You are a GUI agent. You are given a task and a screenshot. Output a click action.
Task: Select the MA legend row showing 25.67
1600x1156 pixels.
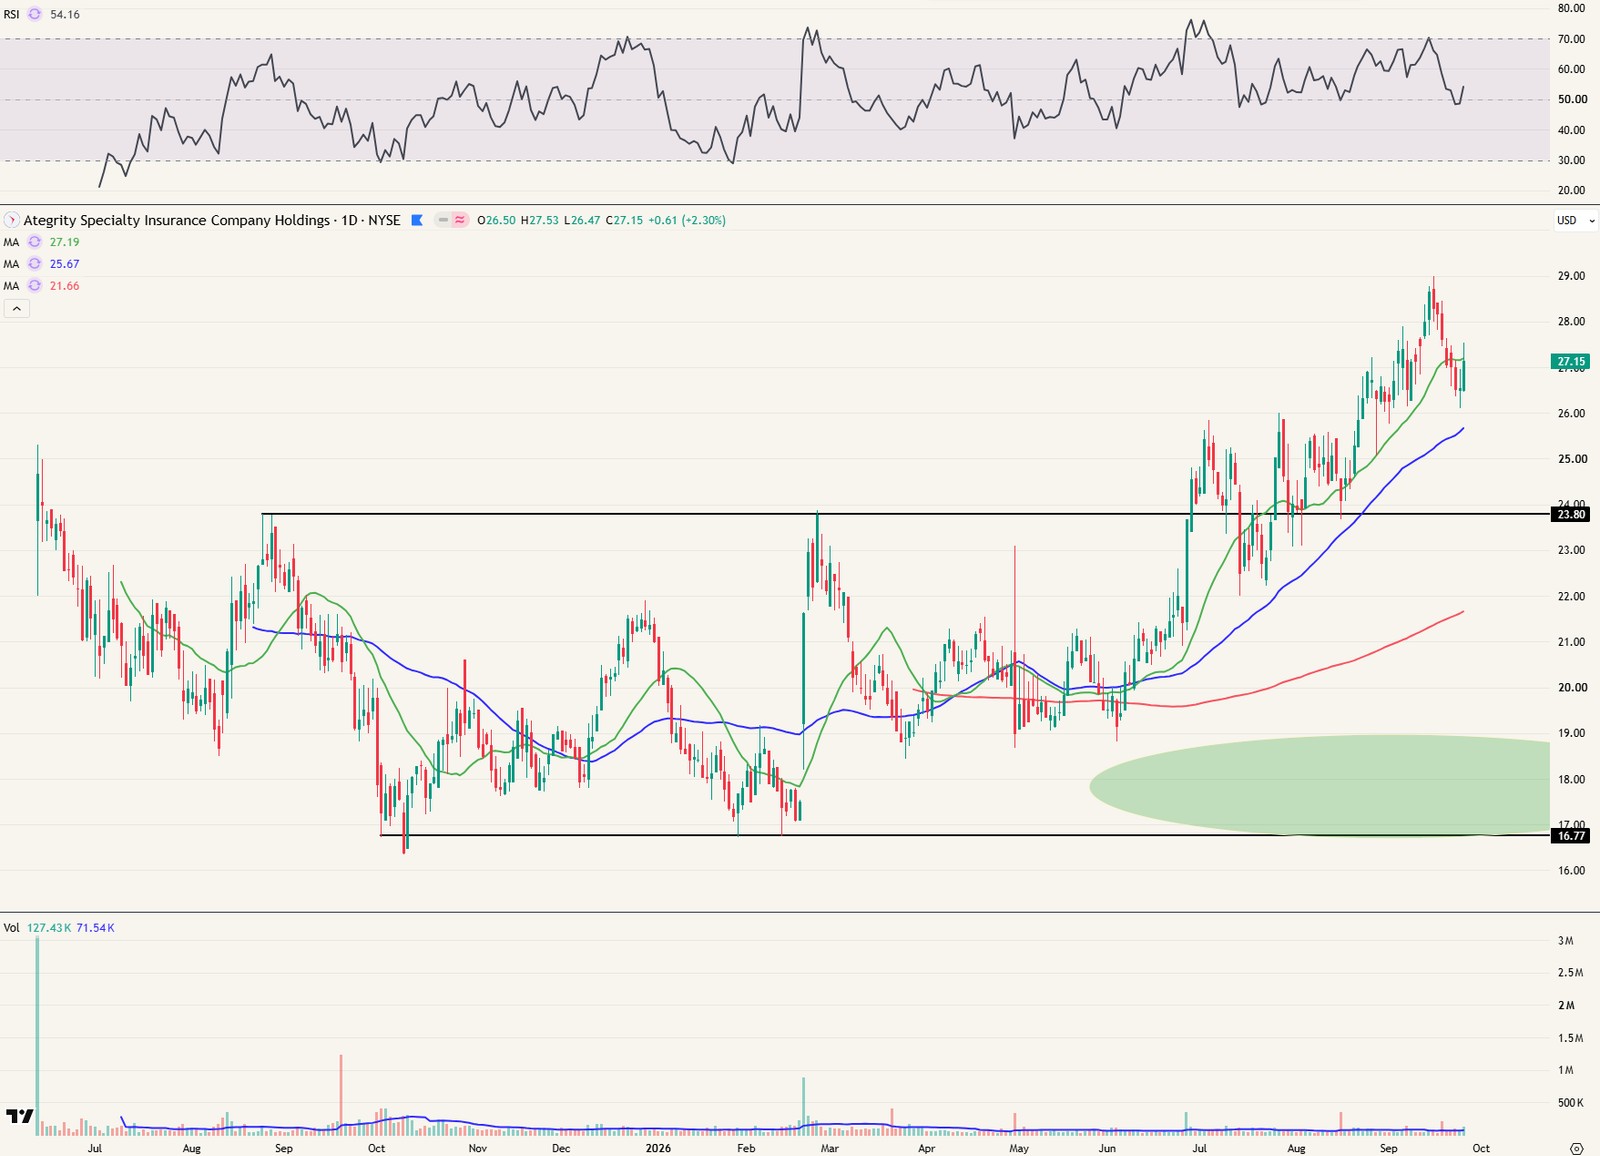[x=41, y=264]
